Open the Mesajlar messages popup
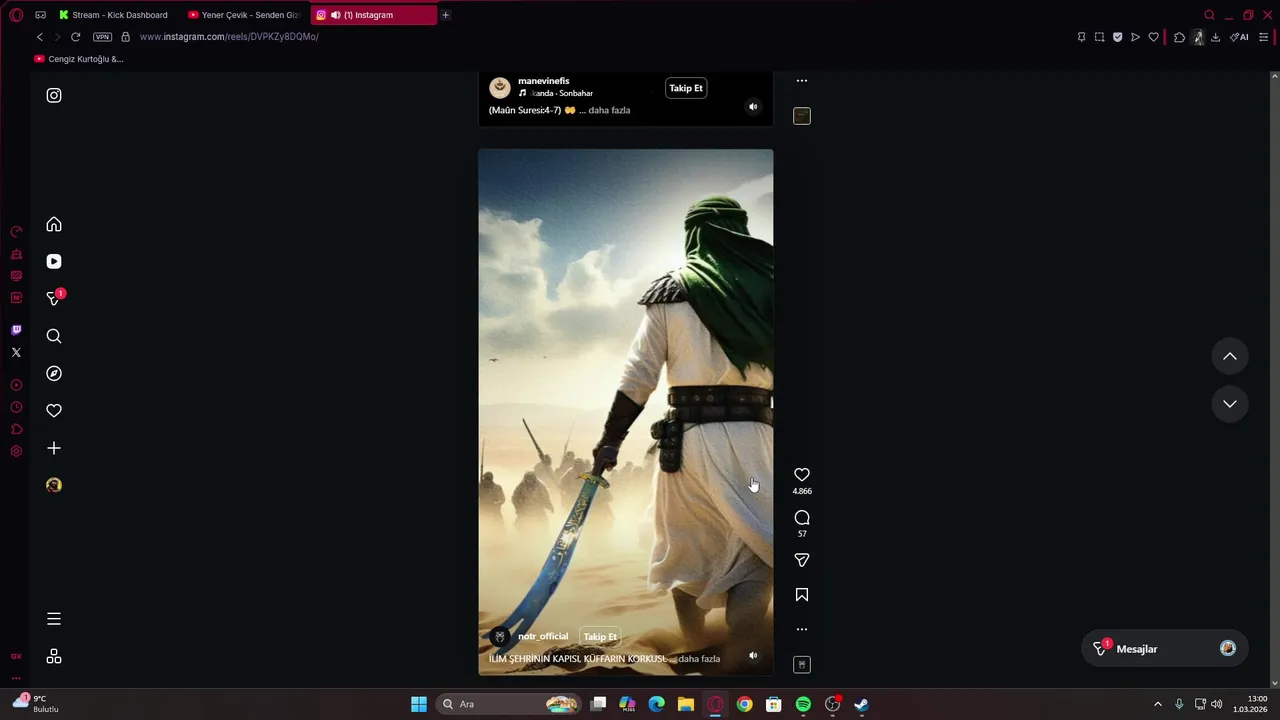1280x720 pixels. (1166, 649)
